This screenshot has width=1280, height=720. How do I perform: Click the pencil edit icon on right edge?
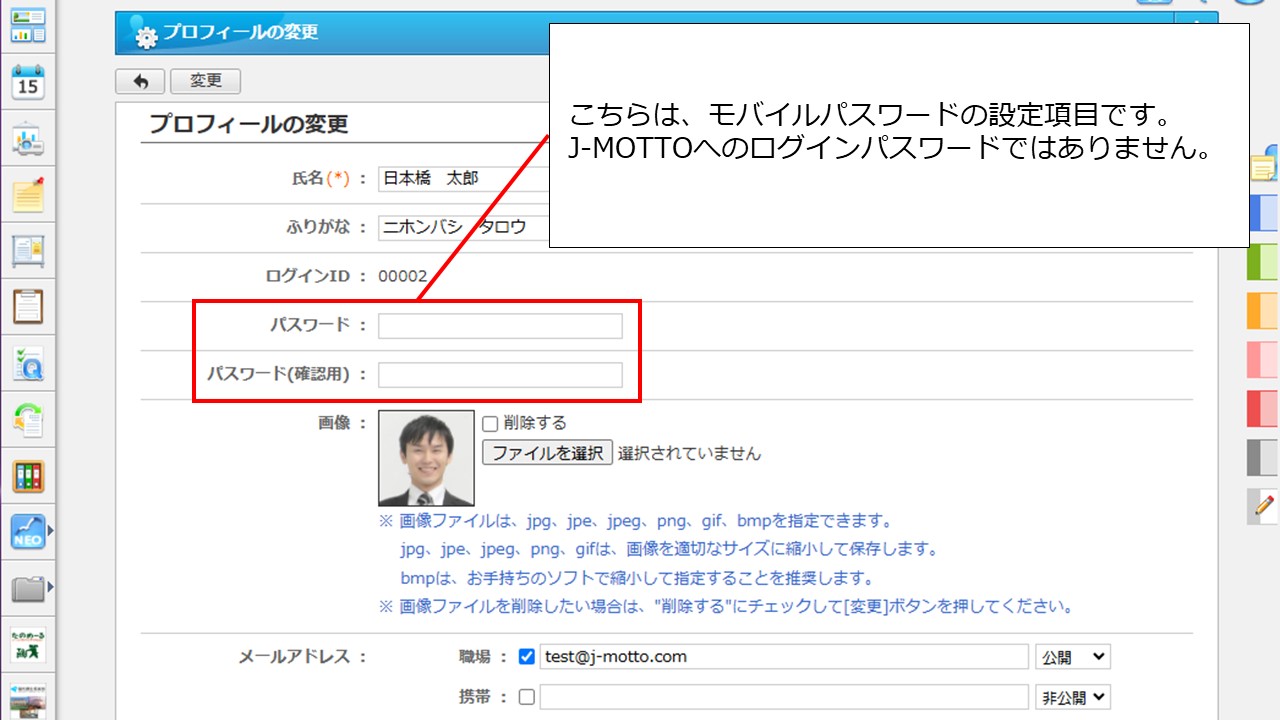tap(1265, 506)
